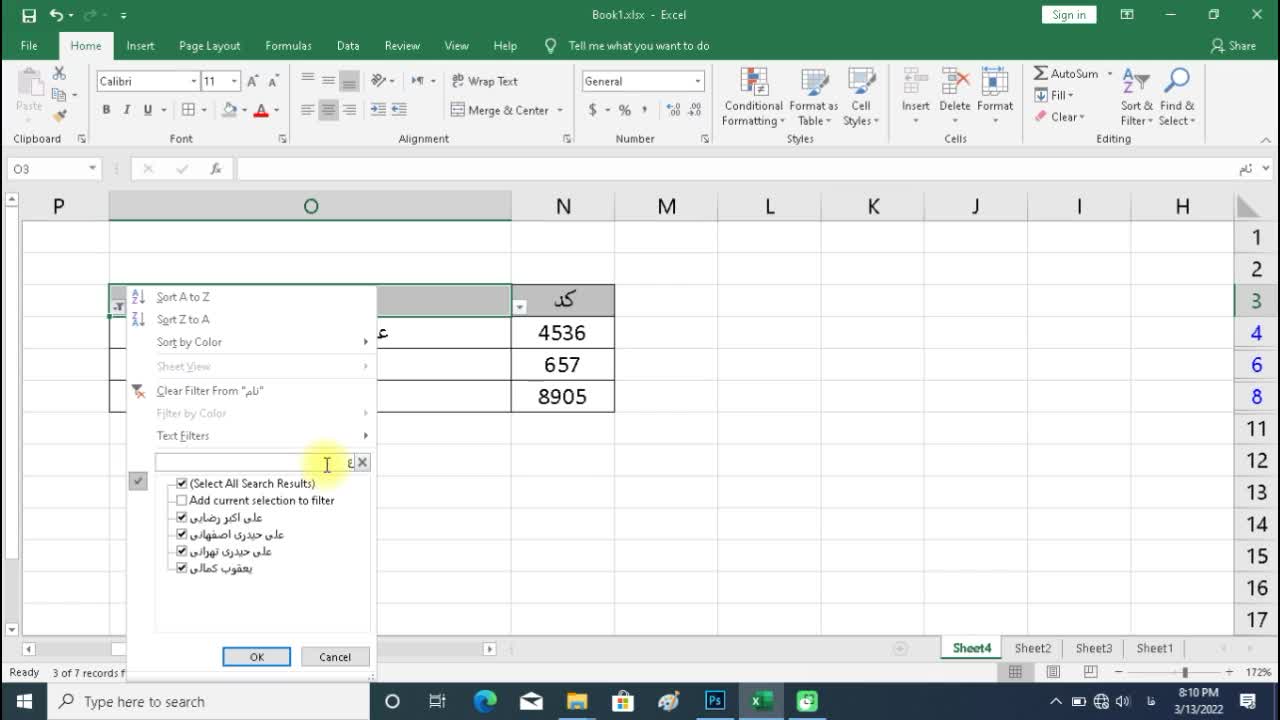Click the Find & Select magnifier icon

coord(1177,82)
